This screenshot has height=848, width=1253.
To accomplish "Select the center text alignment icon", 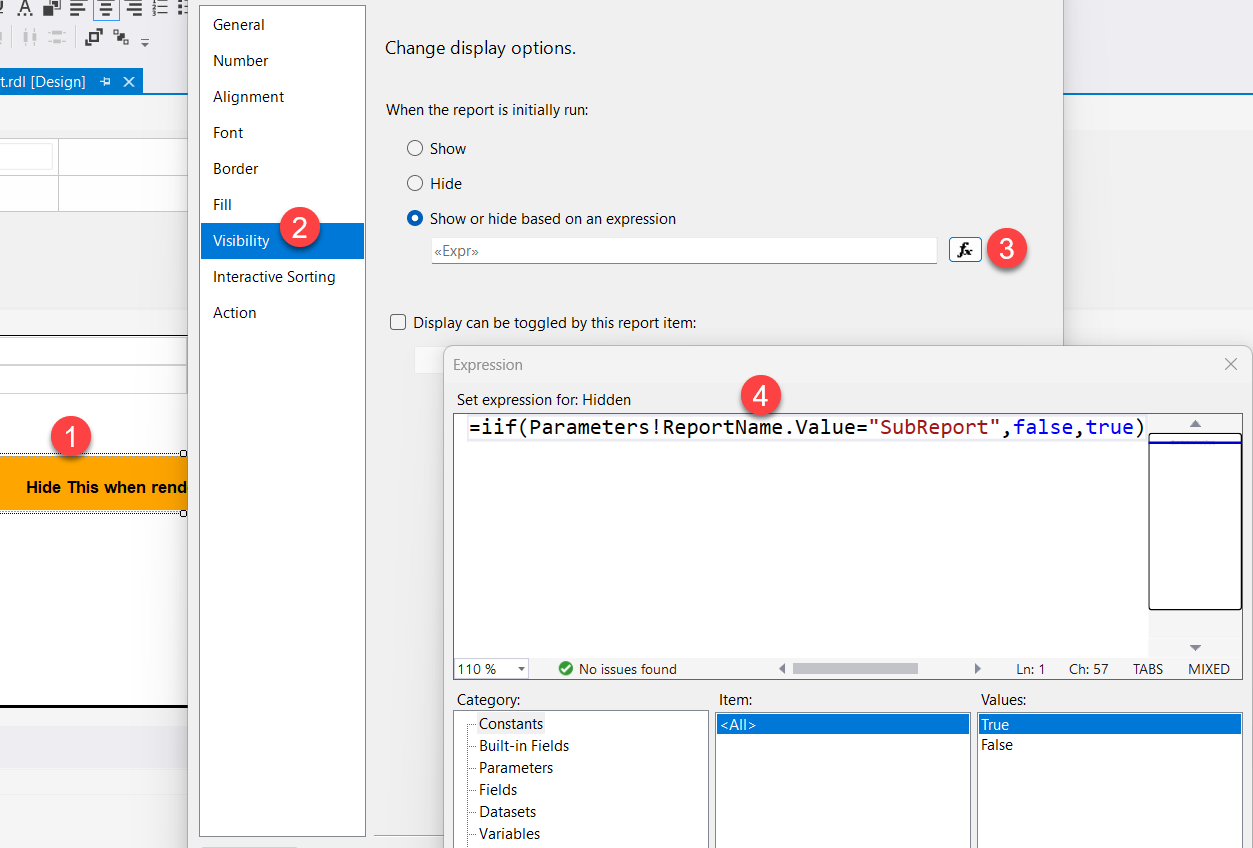I will (x=106, y=9).
